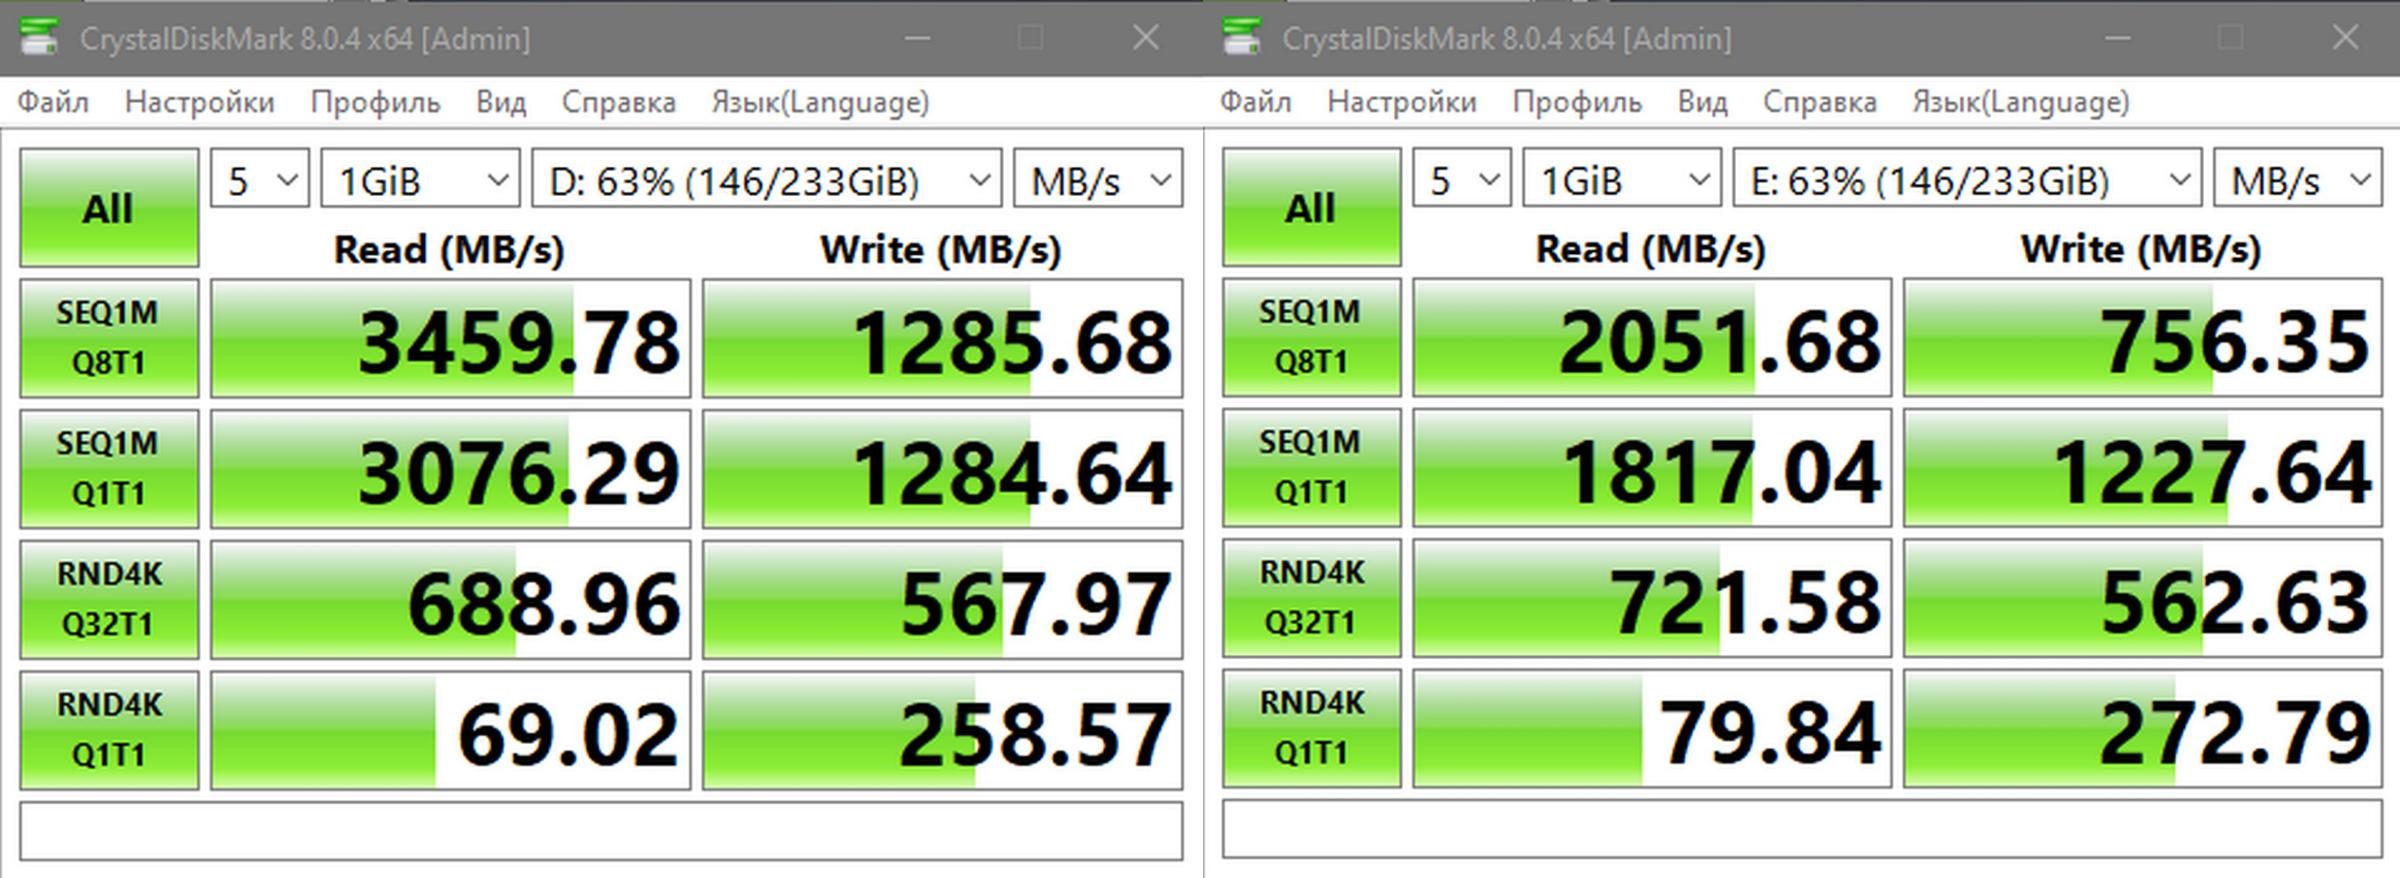This screenshot has width=2400, height=878.
Task: Run SEQ1M Q8T1 test in the right window
Action: (1311, 337)
